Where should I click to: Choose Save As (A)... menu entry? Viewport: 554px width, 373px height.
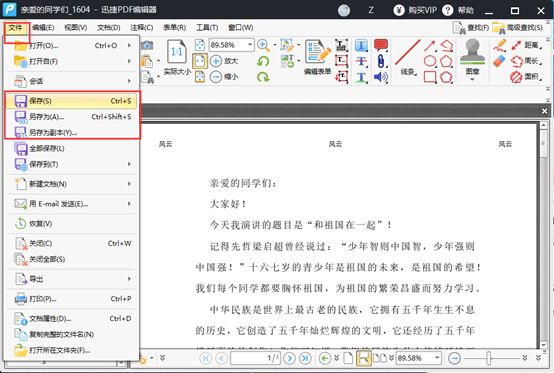tap(72, 117)
